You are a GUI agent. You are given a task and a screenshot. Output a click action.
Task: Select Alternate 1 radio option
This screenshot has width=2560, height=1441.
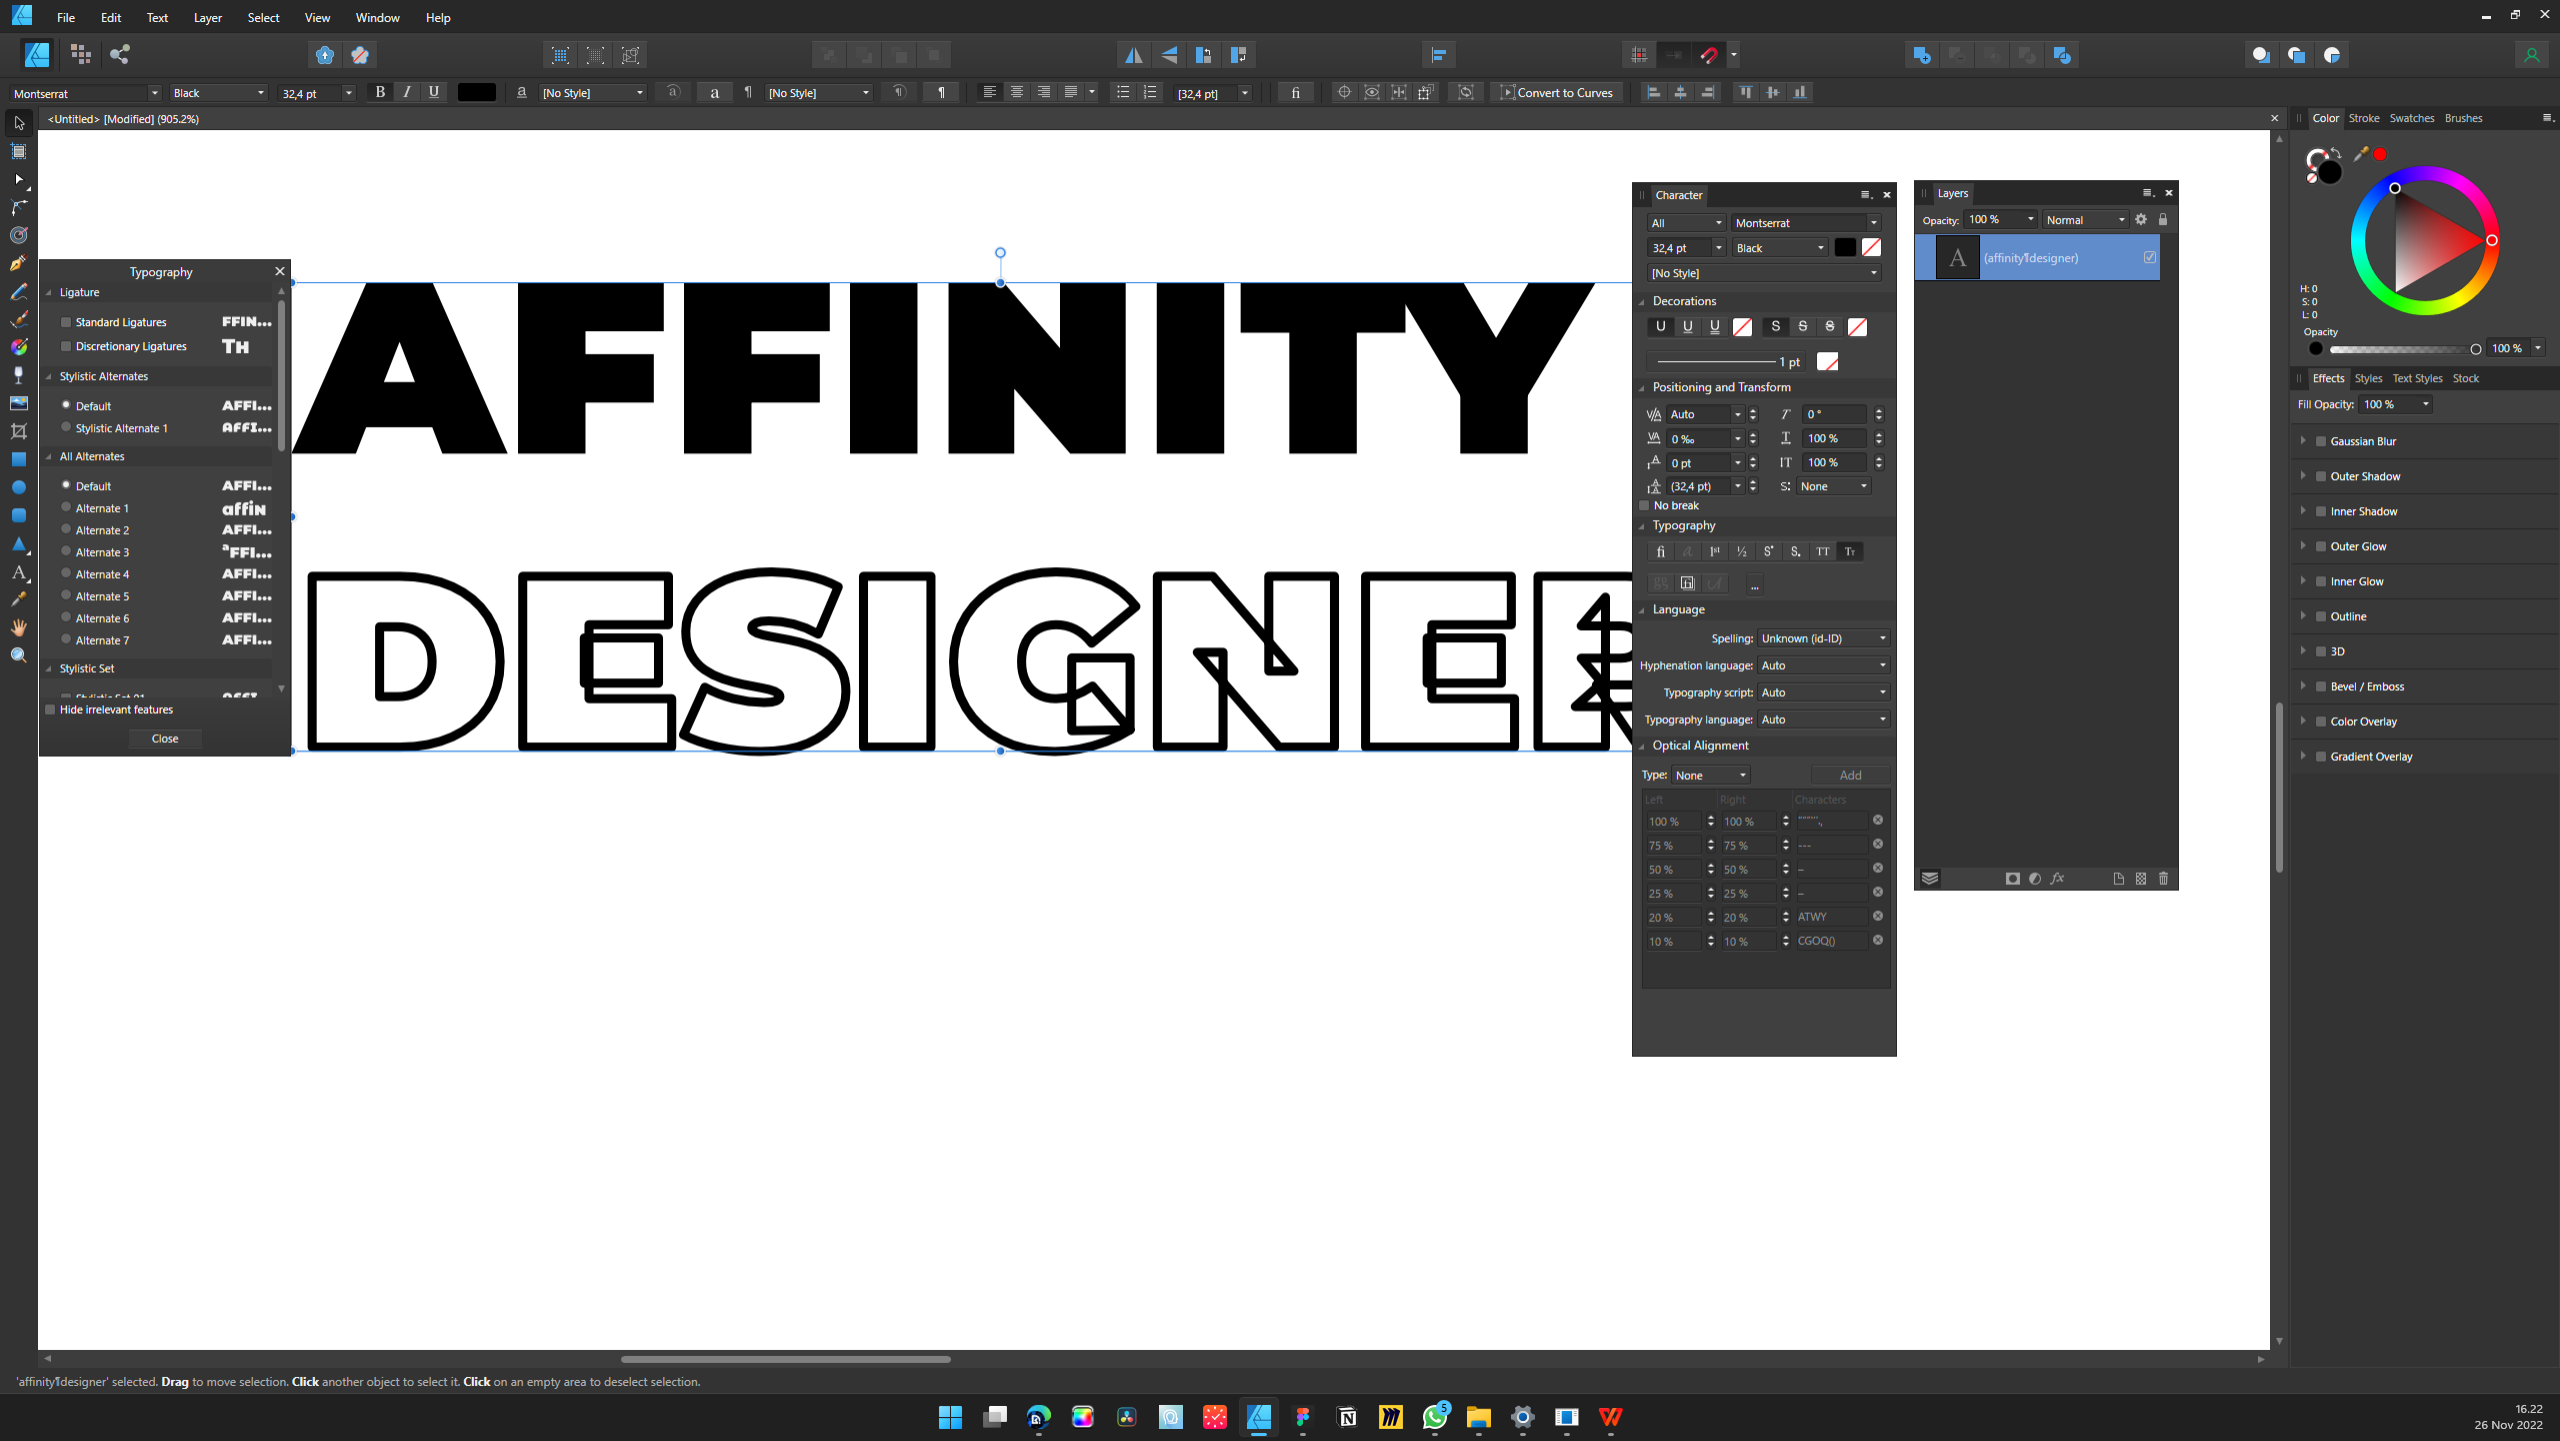[x=66, y=507]
